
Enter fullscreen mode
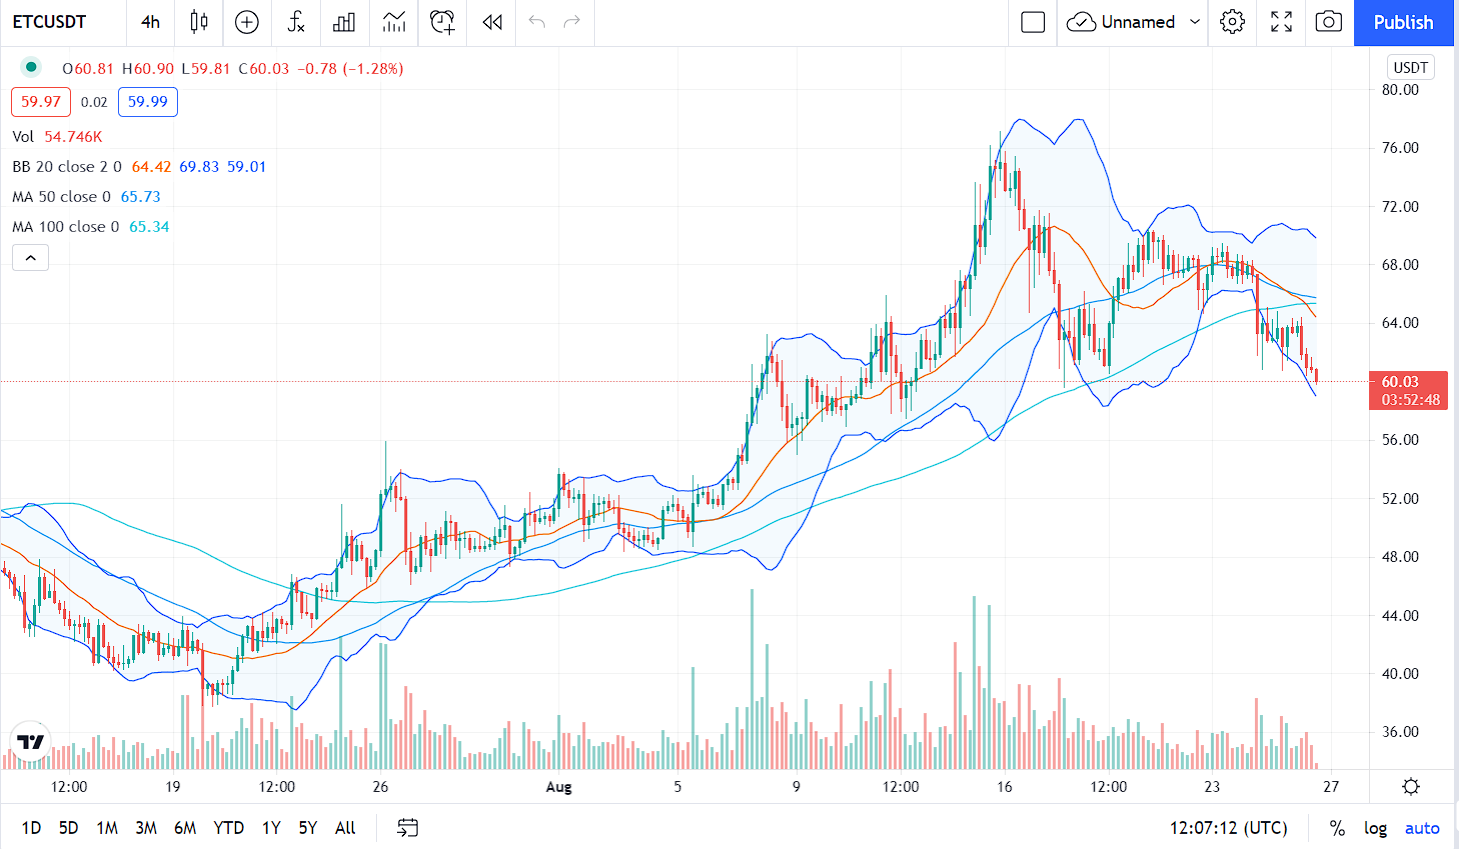point(1281,22)
